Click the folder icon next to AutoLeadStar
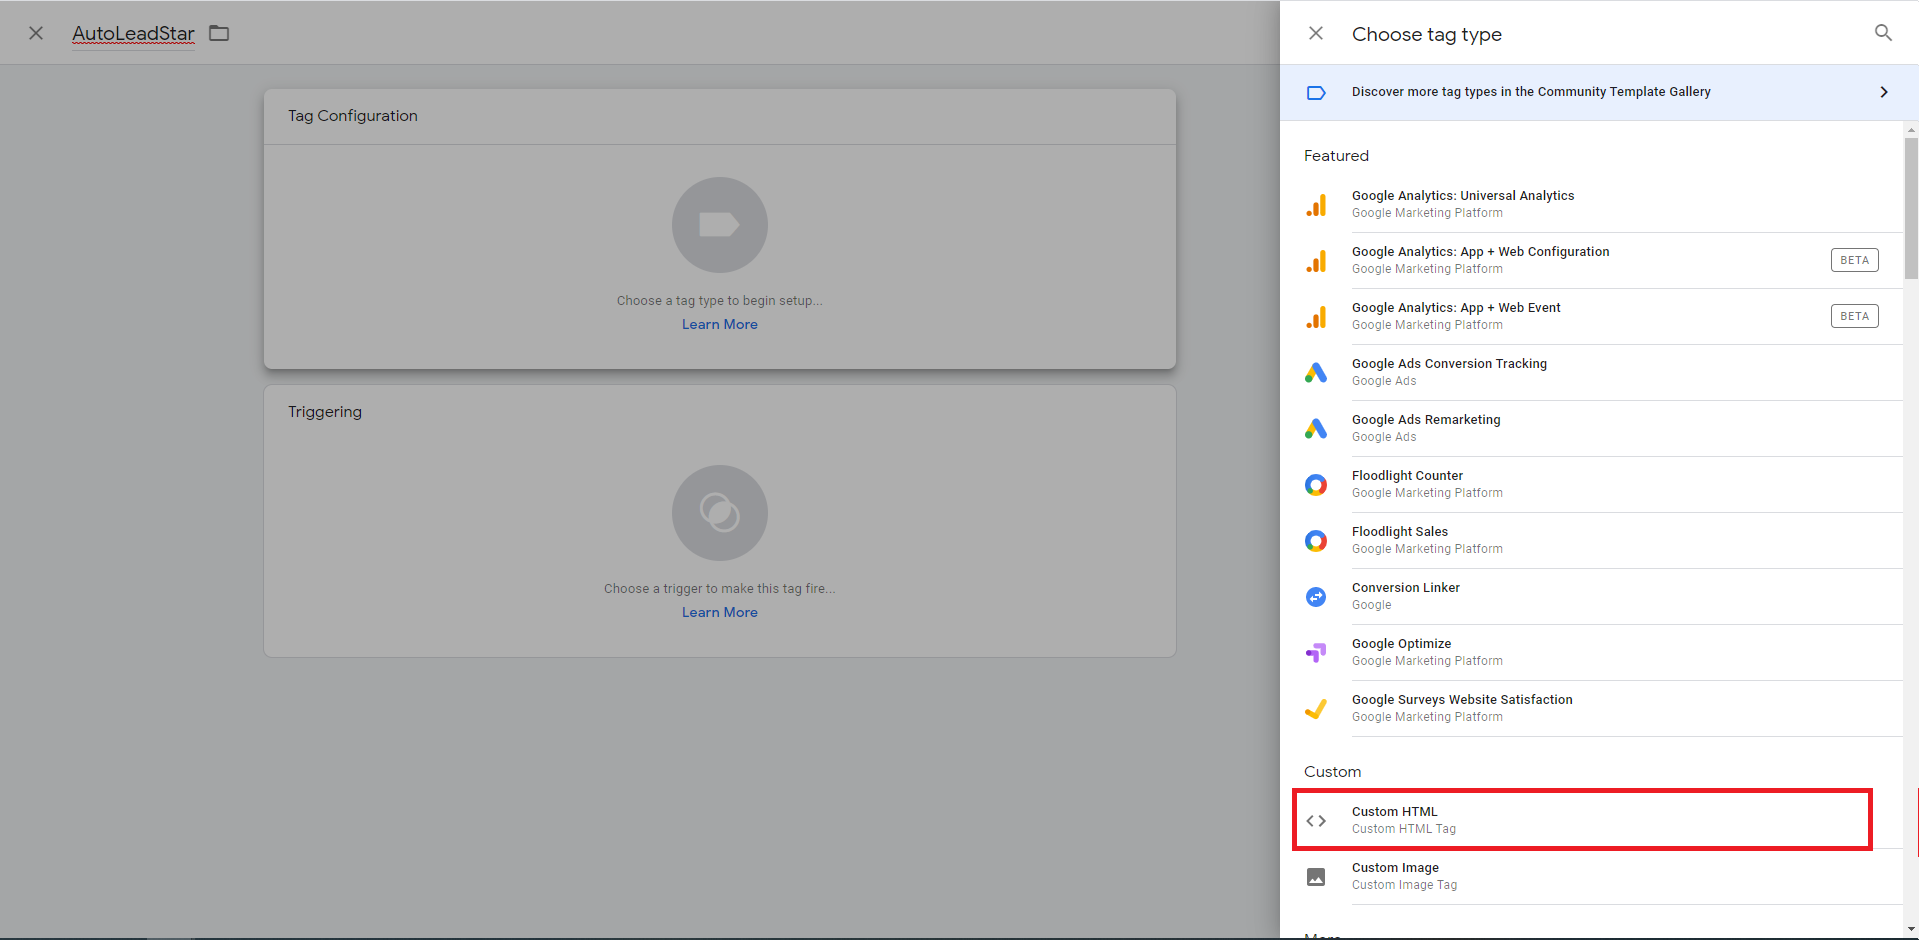This screenshot has height=944, width=1919. click(220, 33)
